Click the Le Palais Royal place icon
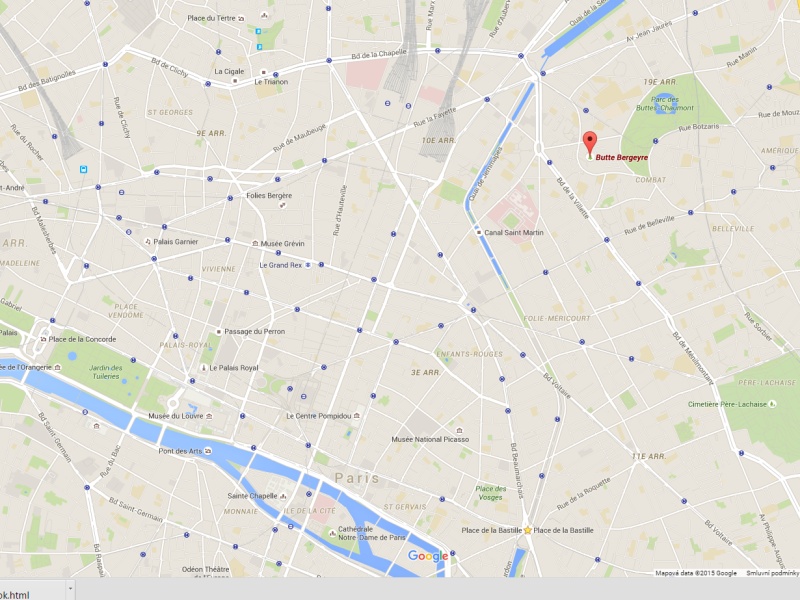Viewport: 800px width, 600px height. 204,368
